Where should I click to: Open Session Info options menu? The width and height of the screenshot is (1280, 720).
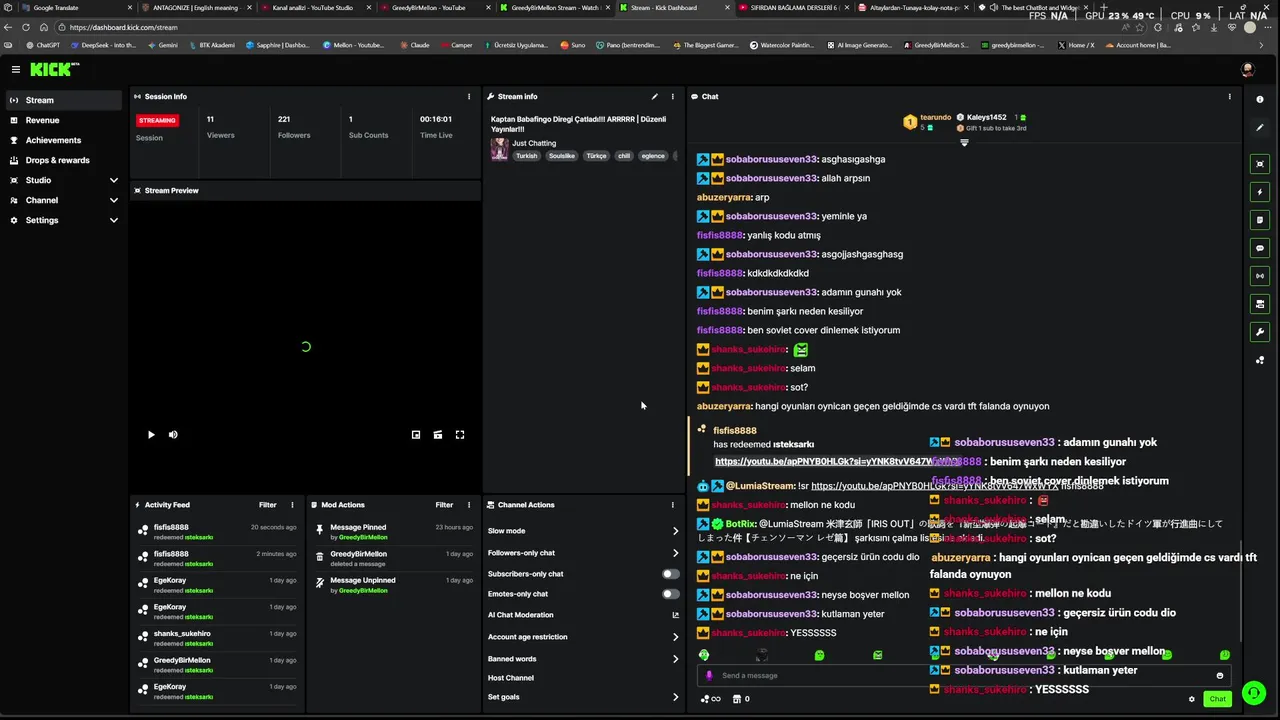point(469,97)
